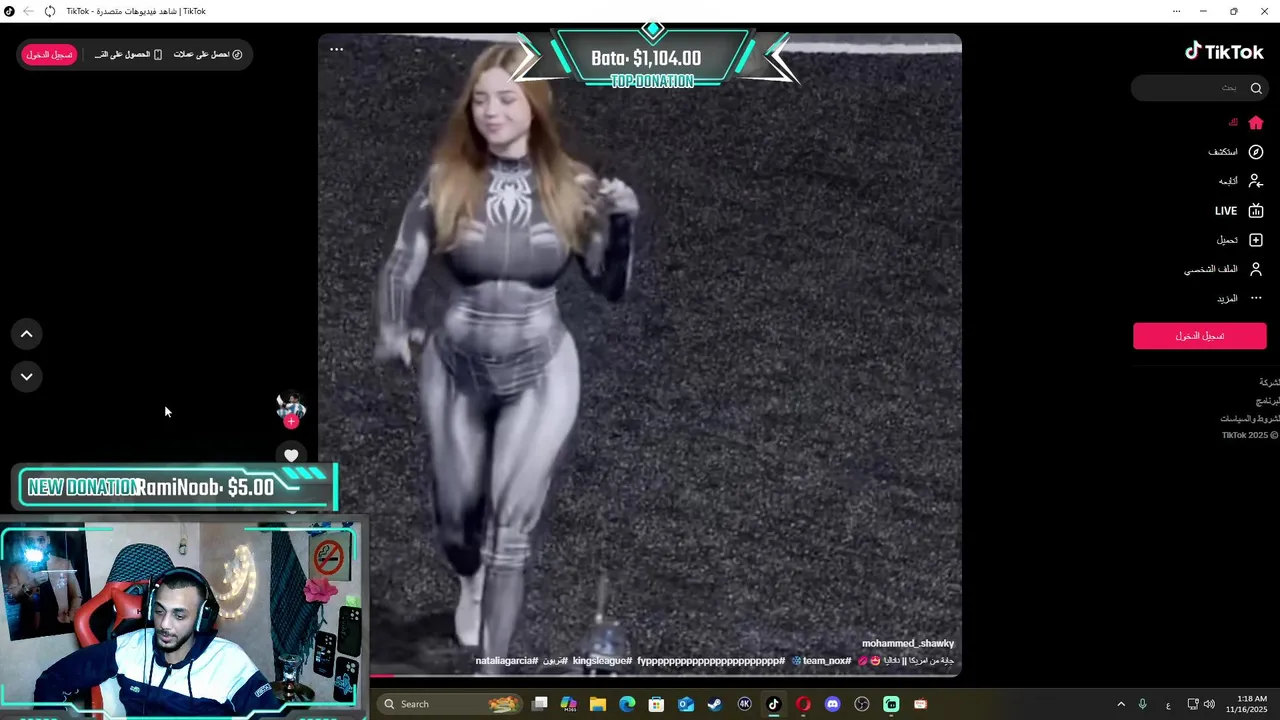Screen dimensions: 1280x720
Task: Open the volume tray icon
Action: (x=1209, y=704)
